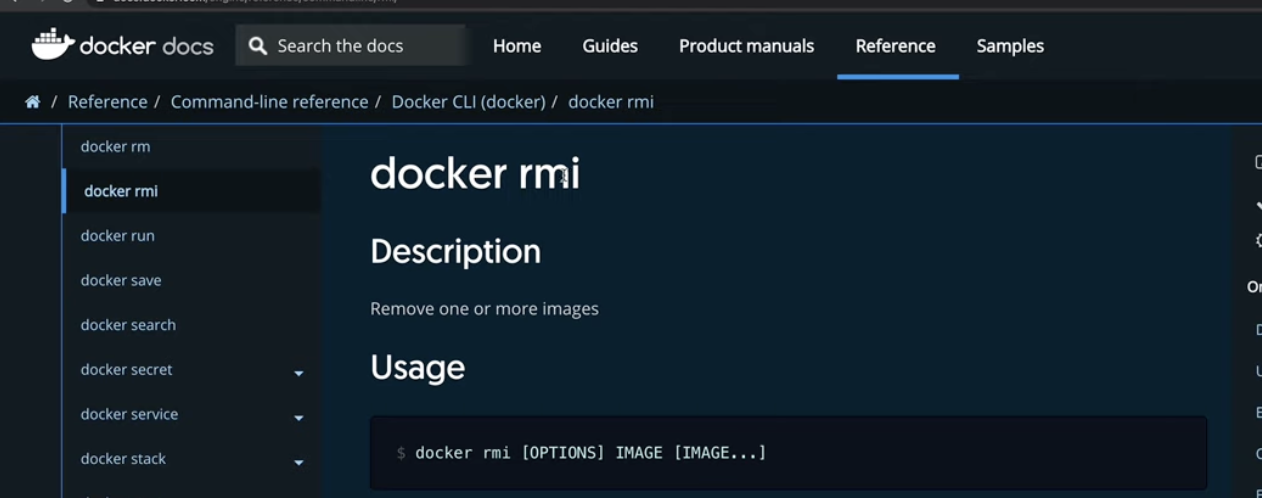Click the search magnifier icon
This screenshot has width=1262, height=498.
[258, 46]
